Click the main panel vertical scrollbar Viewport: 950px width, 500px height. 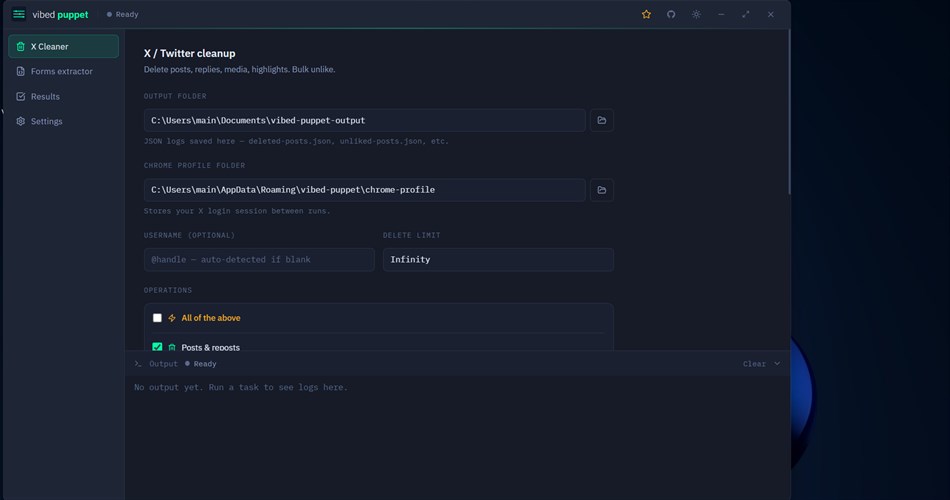(x=789, y=112)
